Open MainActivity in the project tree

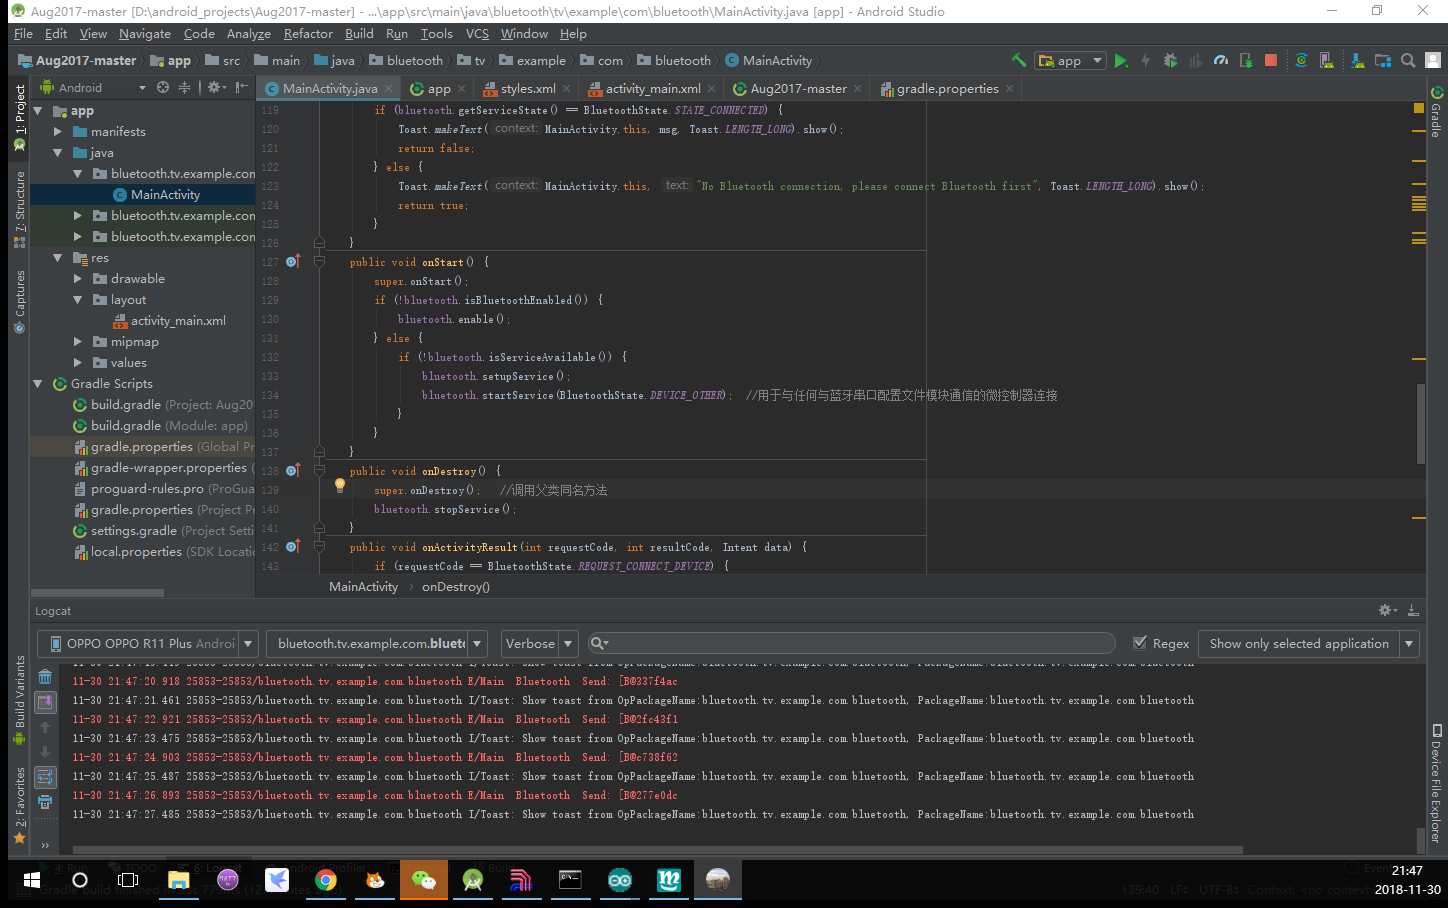coord(165,195)
